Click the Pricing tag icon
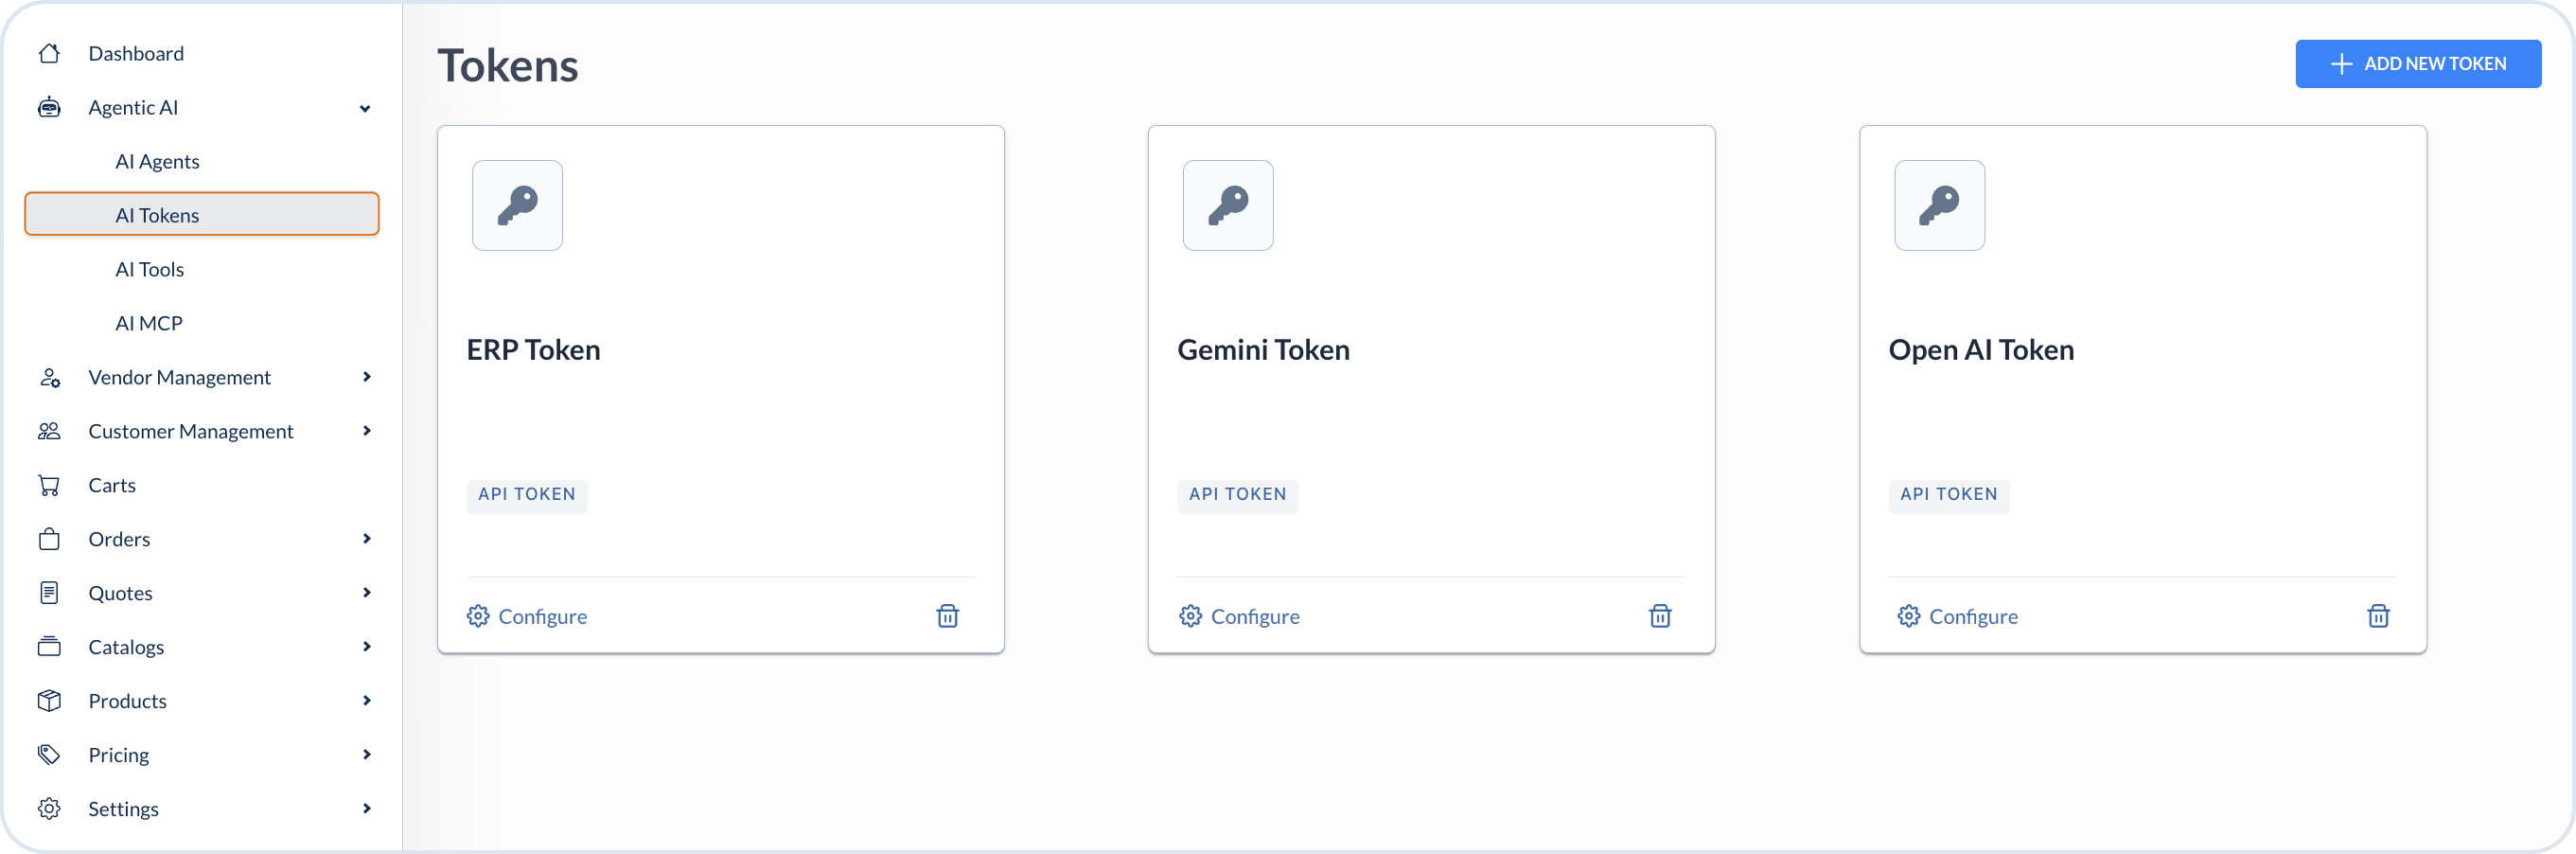Image resolution: width=2576 pixels, height=854 pixels. click(49, 754)
